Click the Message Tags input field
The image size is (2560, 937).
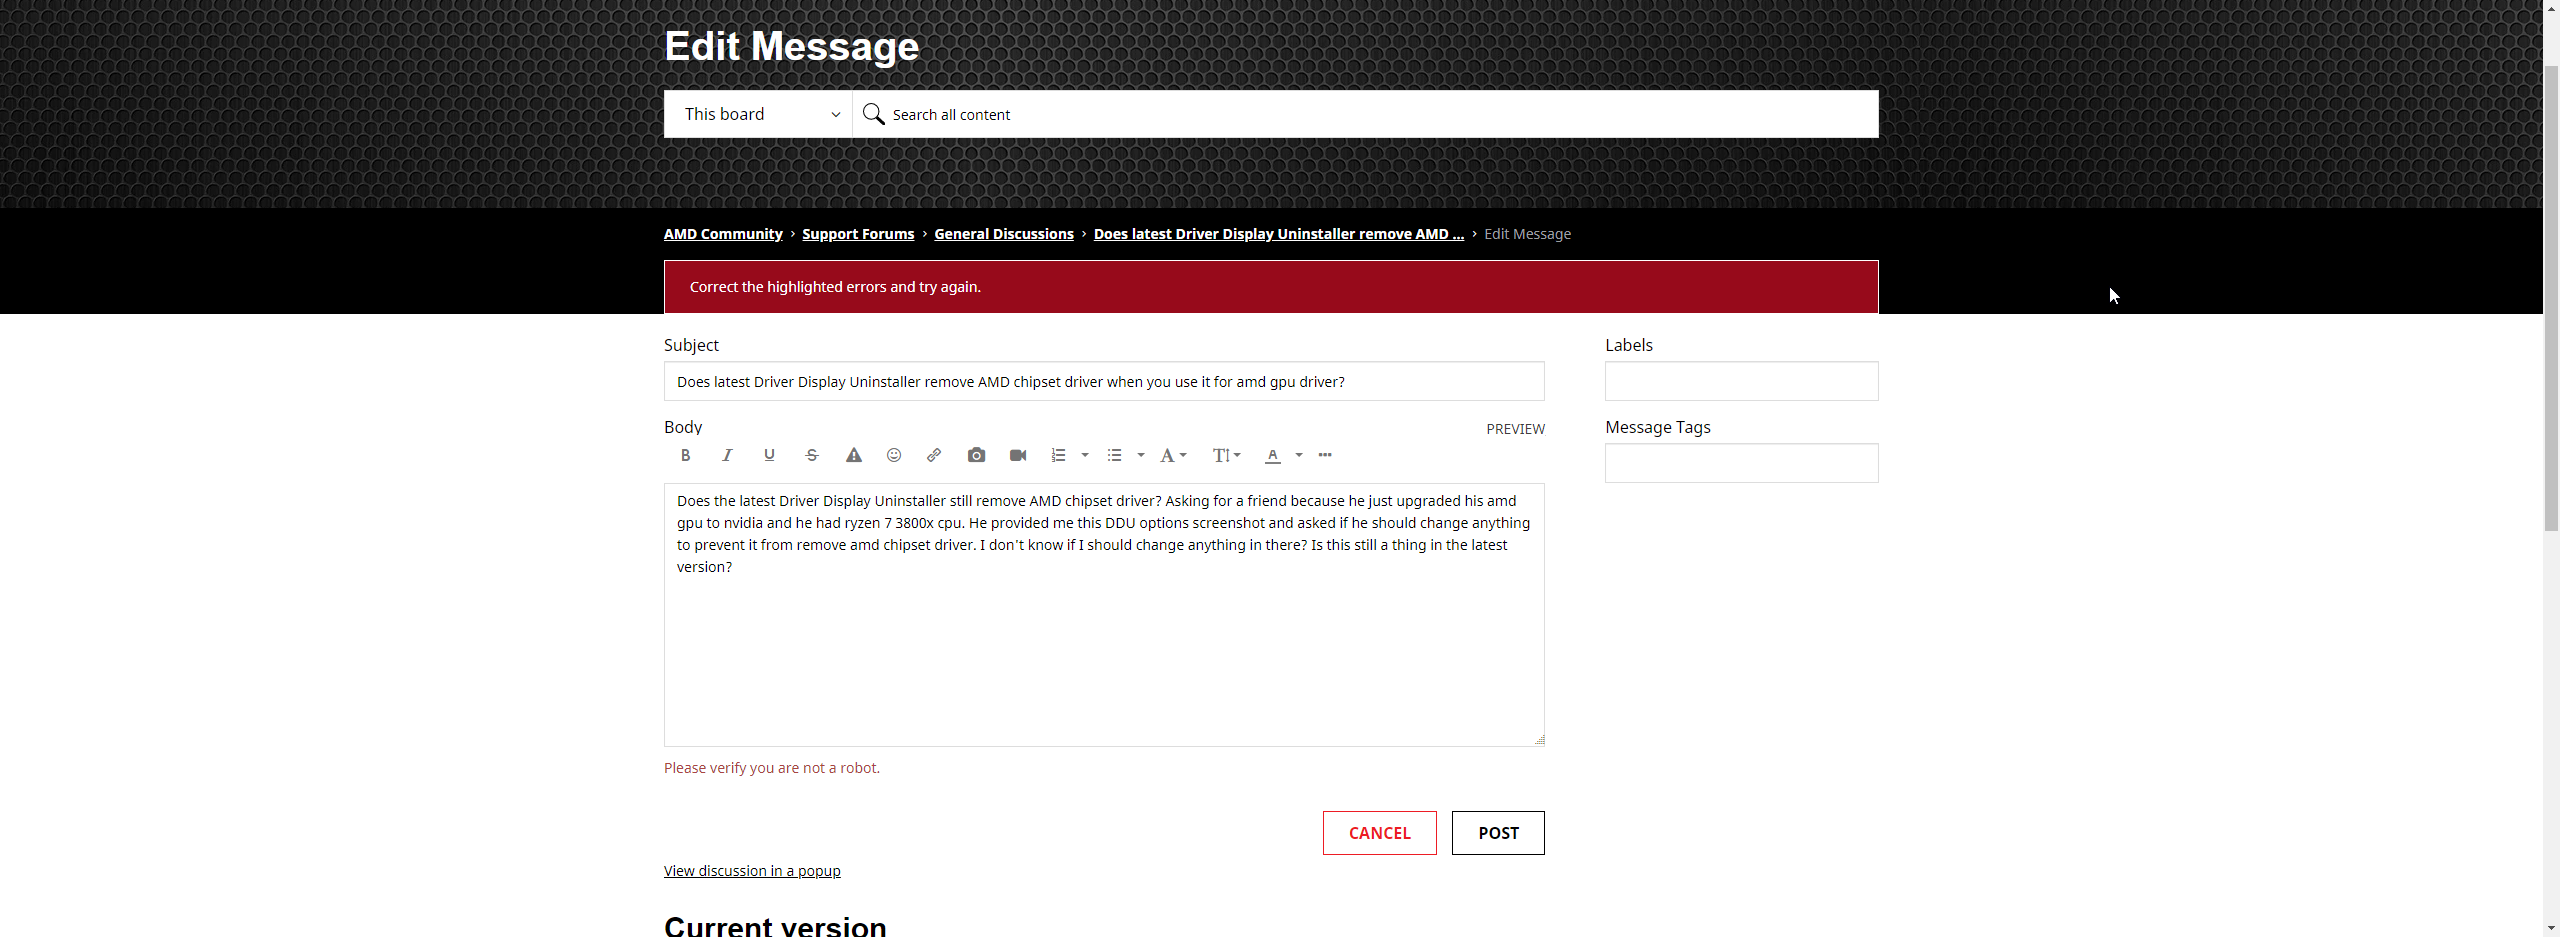tap(1742, 463)
